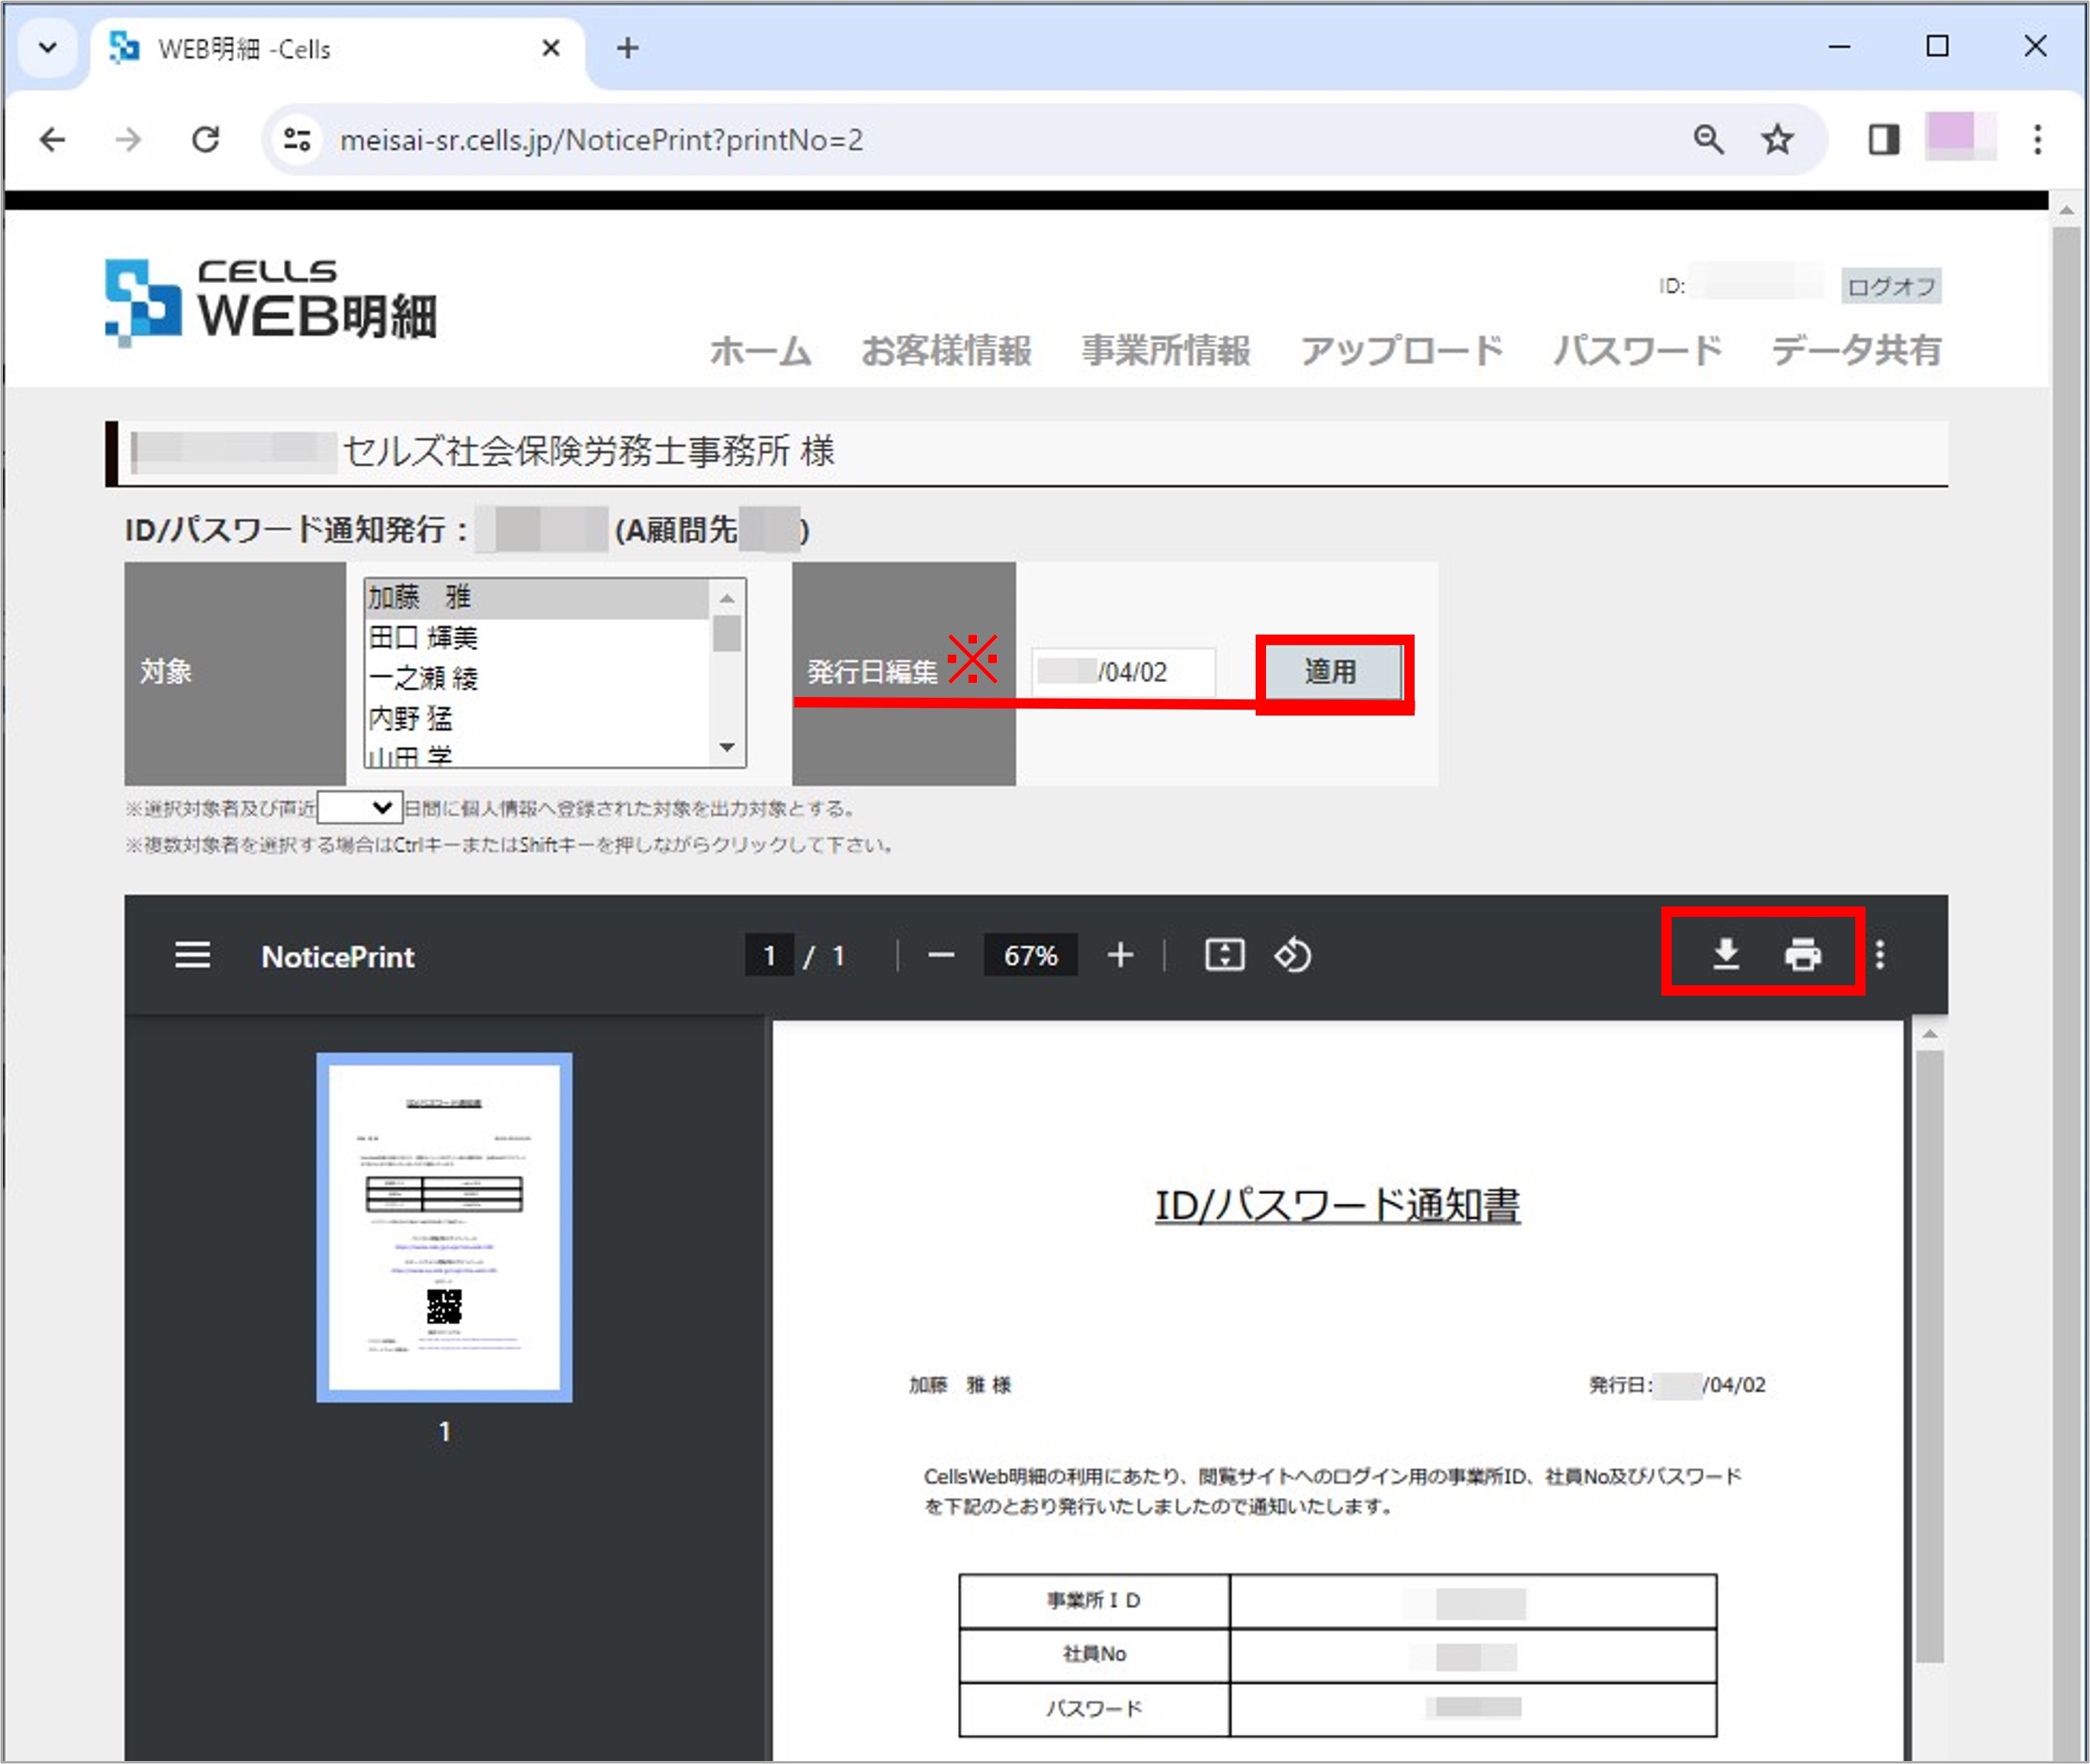This screenshot has height=1764, width=2090.
Task: Zoom in the PDF with plus icon
Action: [x=1120, y=955]
